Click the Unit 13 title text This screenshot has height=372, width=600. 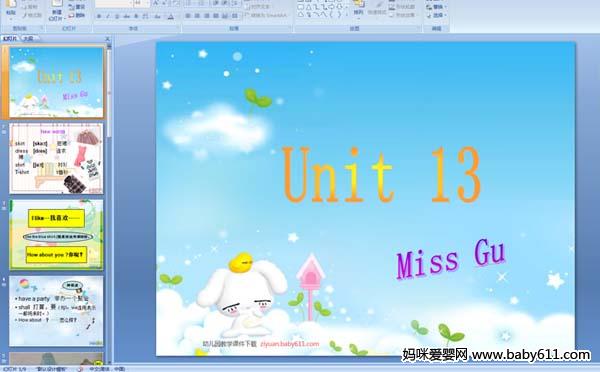click(x=382, y=175)
